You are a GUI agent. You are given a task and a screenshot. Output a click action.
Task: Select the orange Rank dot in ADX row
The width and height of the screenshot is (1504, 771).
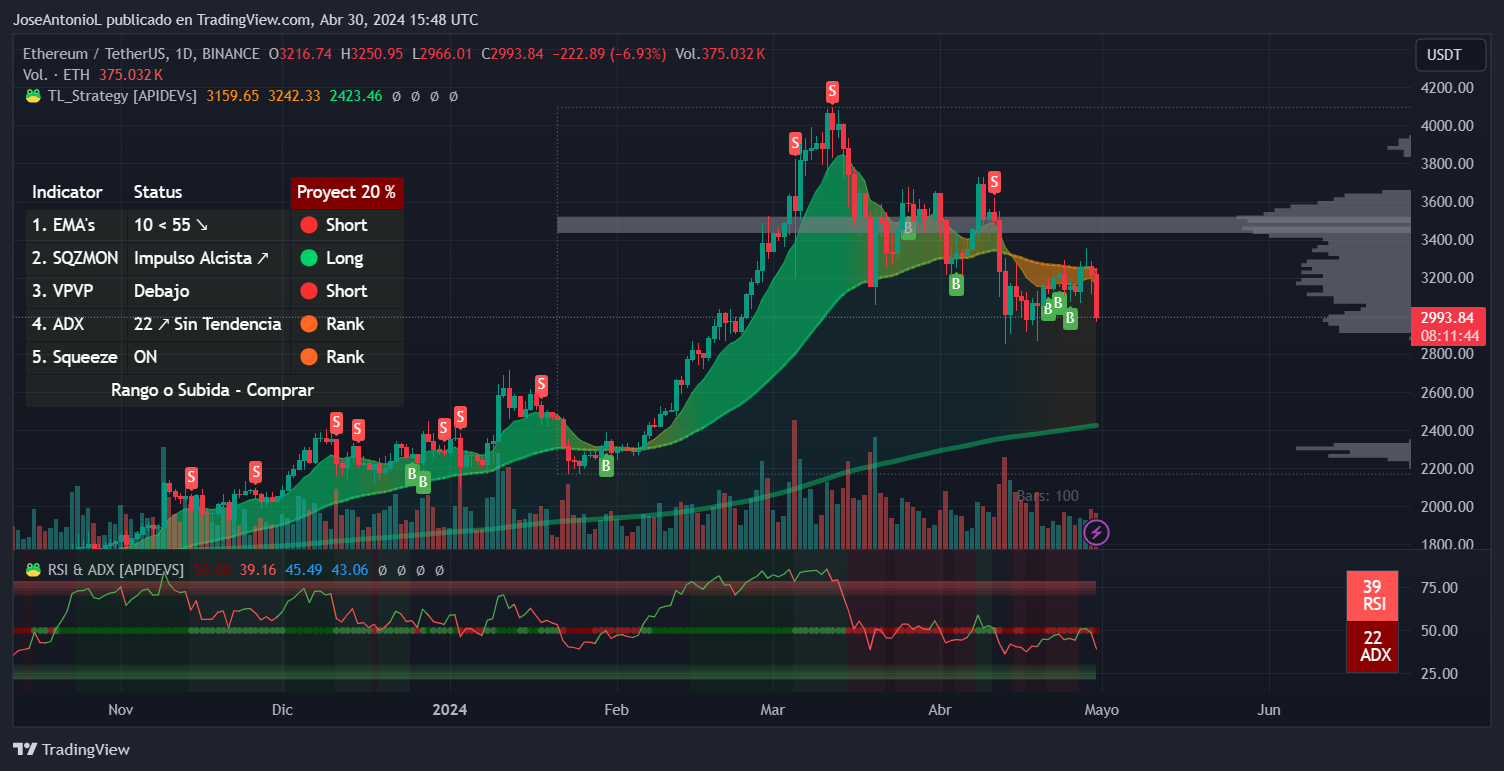tap(309, 324)
